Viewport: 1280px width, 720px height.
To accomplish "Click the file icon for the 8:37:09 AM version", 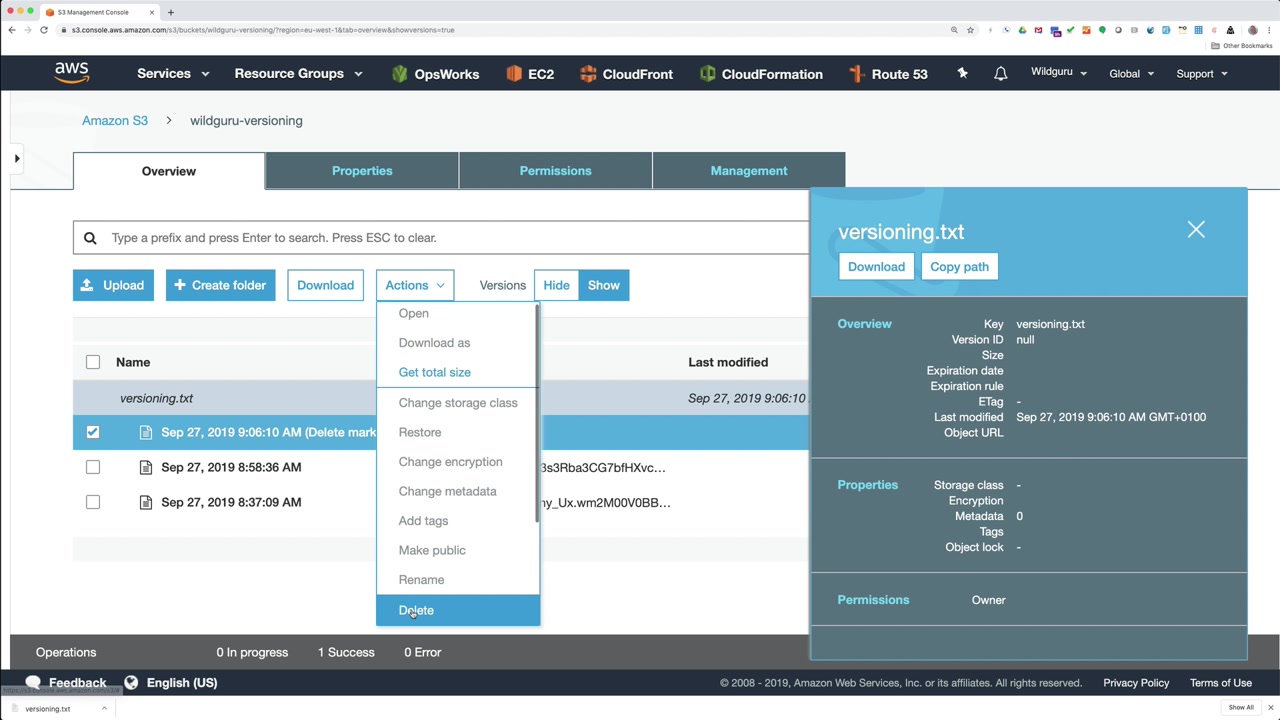I will point(146,502).
